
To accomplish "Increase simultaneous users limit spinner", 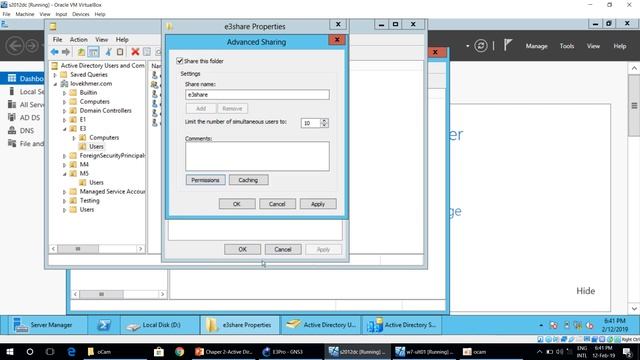I will point(324,120).
